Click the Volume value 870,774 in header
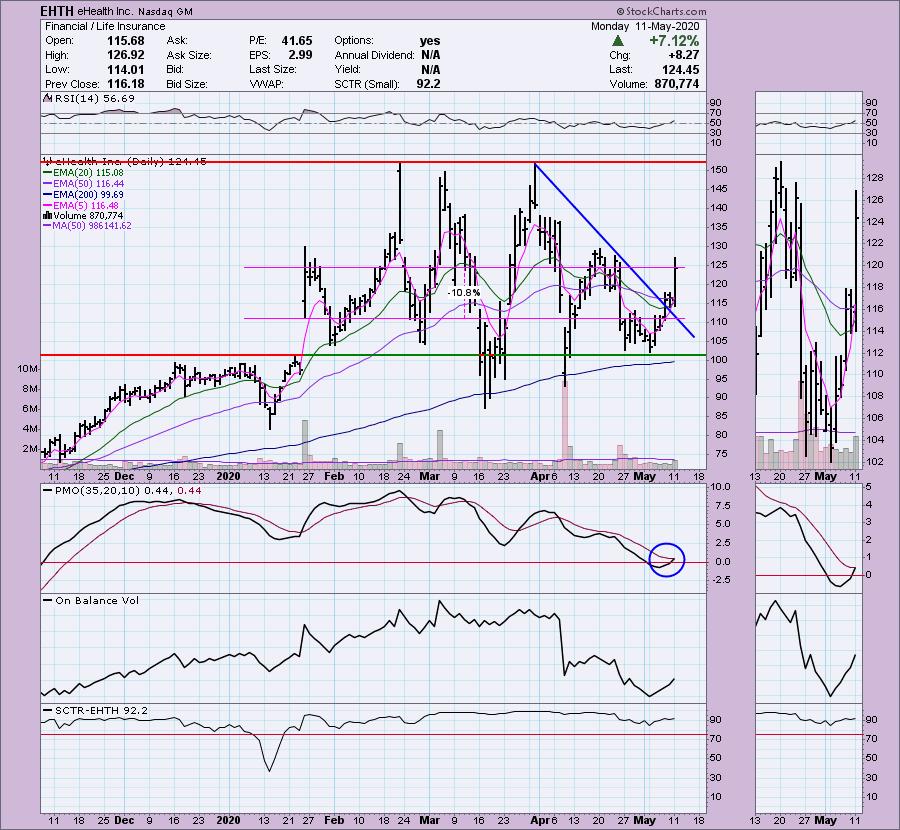The width and height of the screenshot is (900, 830). [677, 84]
